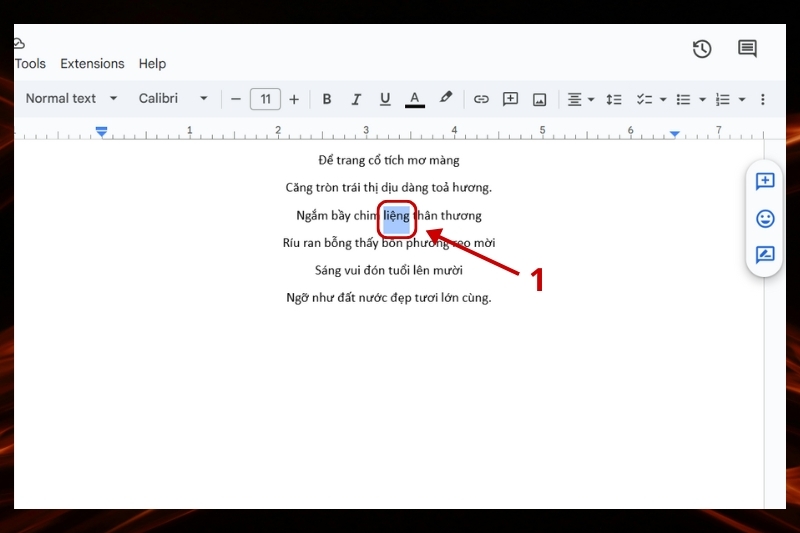The image size is (800, 533).
Task: Click the numbered list icon
Action: (722, 99)
